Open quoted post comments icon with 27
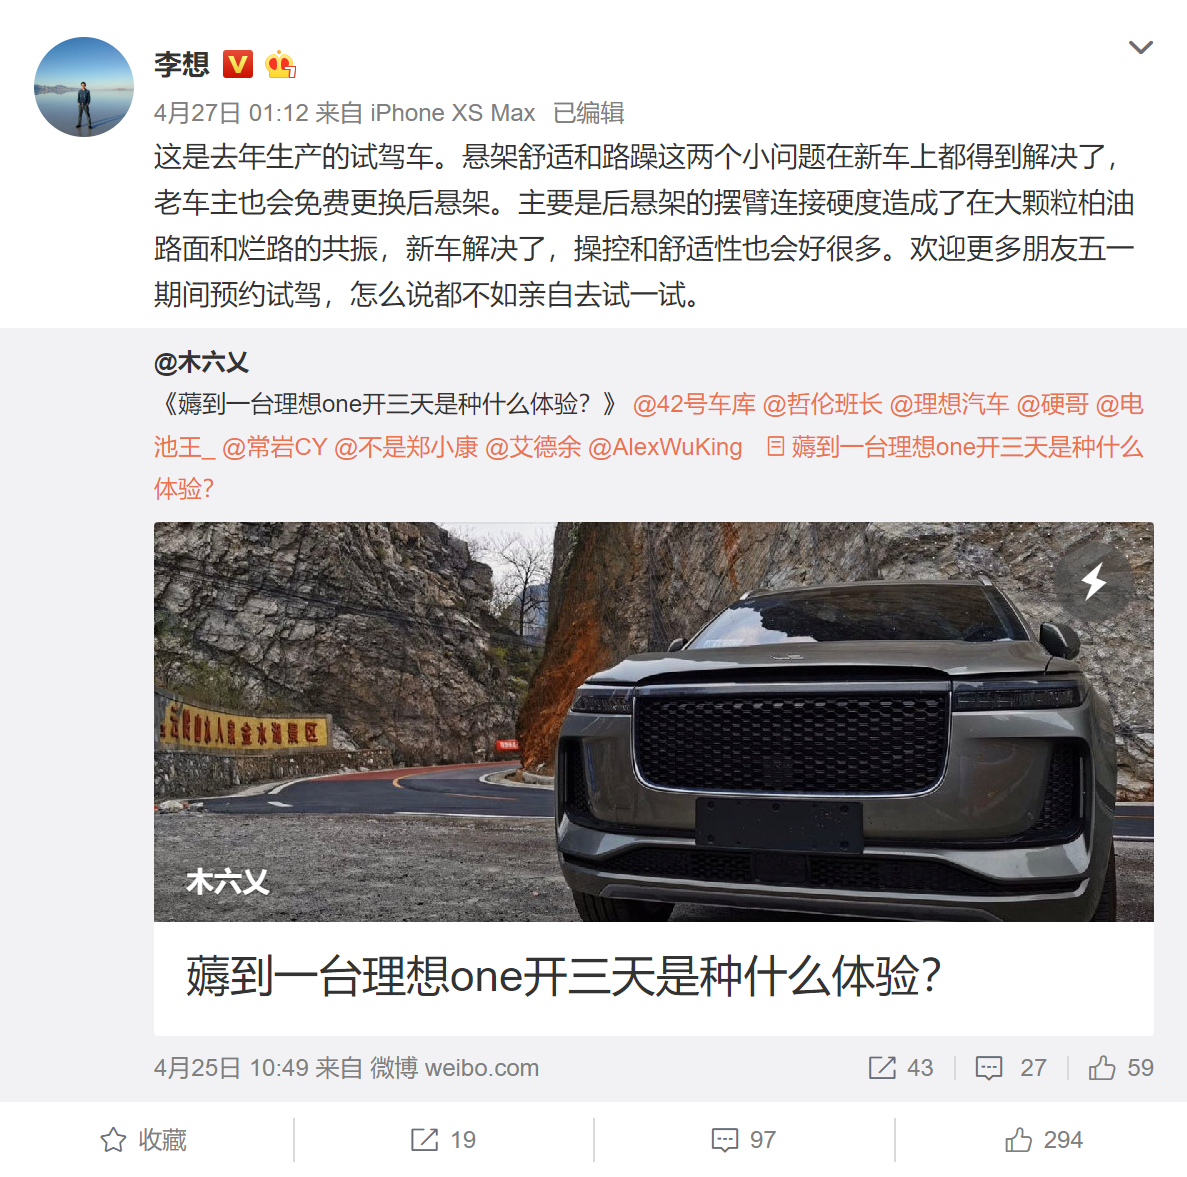The image size is (1187, 1177). 1011,1068
